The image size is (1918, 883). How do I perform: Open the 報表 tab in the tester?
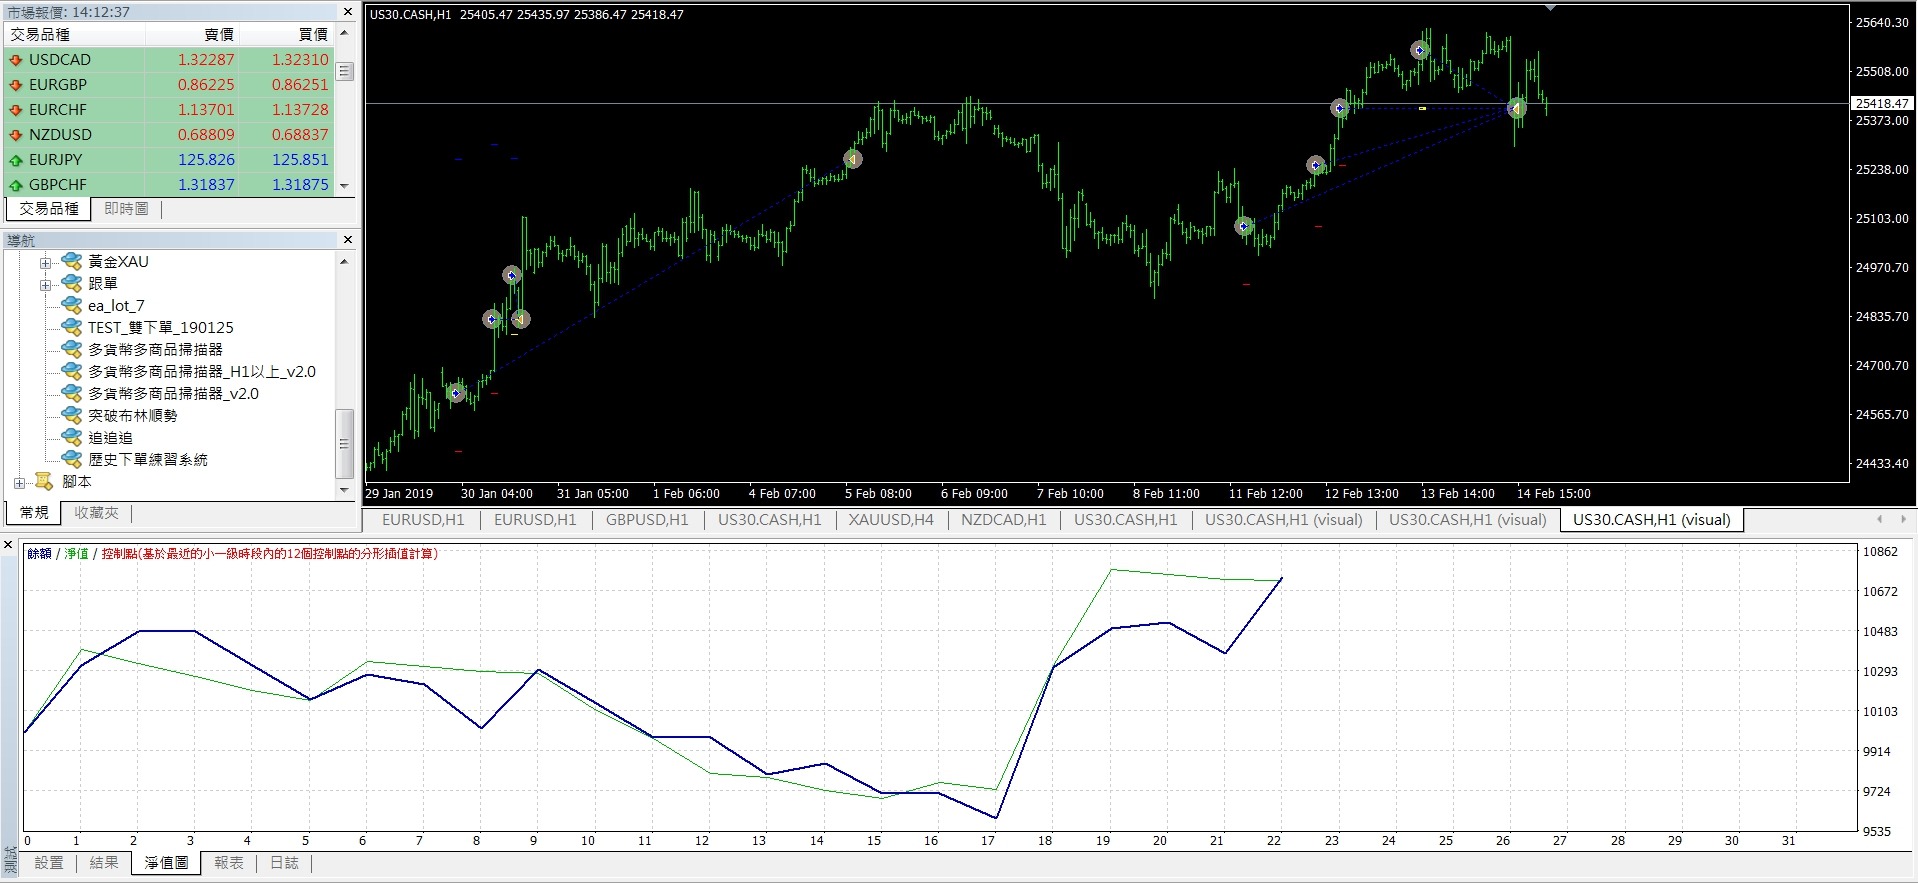pos(228,863)
